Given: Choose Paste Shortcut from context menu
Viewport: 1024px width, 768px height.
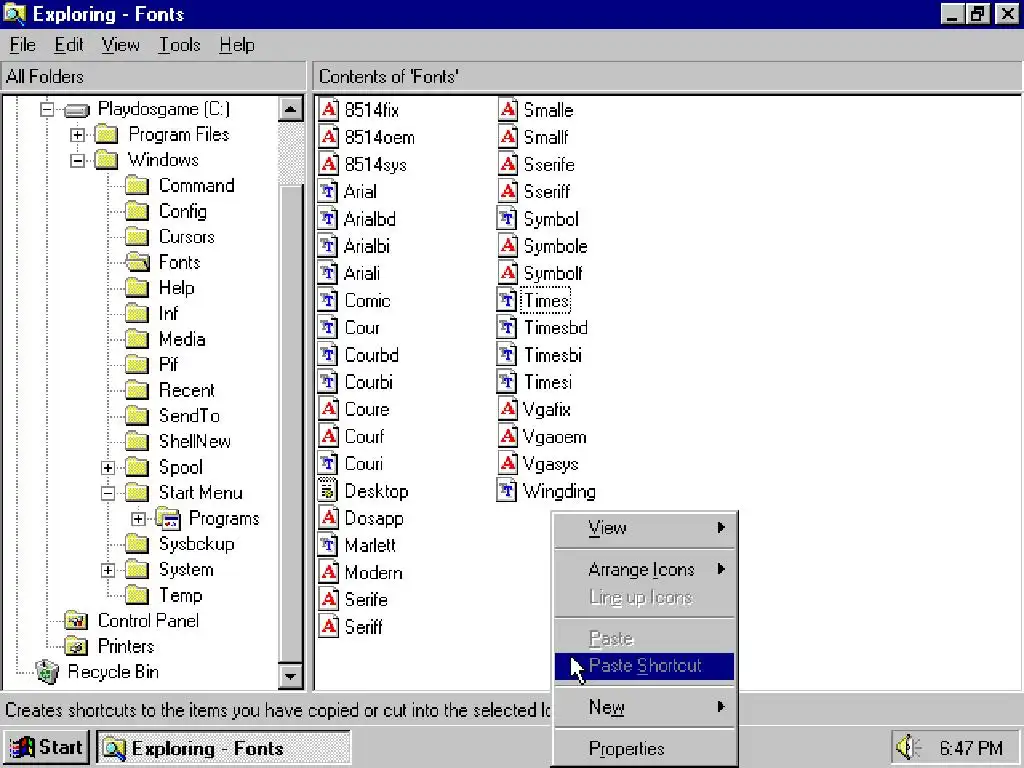Looking at the screenshot, I should (x=645, y=666).
